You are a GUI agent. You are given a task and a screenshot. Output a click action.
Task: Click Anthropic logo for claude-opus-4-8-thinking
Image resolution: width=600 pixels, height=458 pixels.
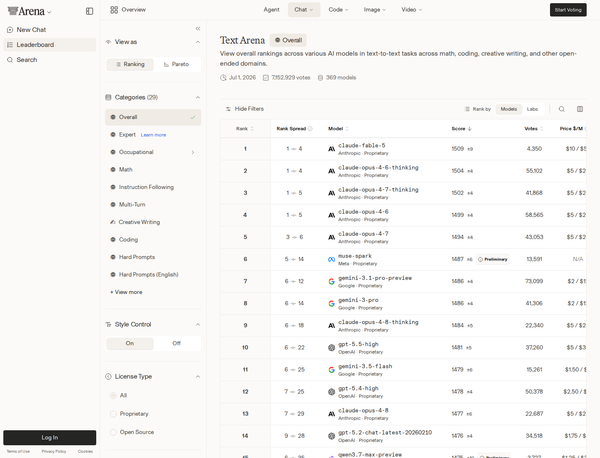click(331, 326)
